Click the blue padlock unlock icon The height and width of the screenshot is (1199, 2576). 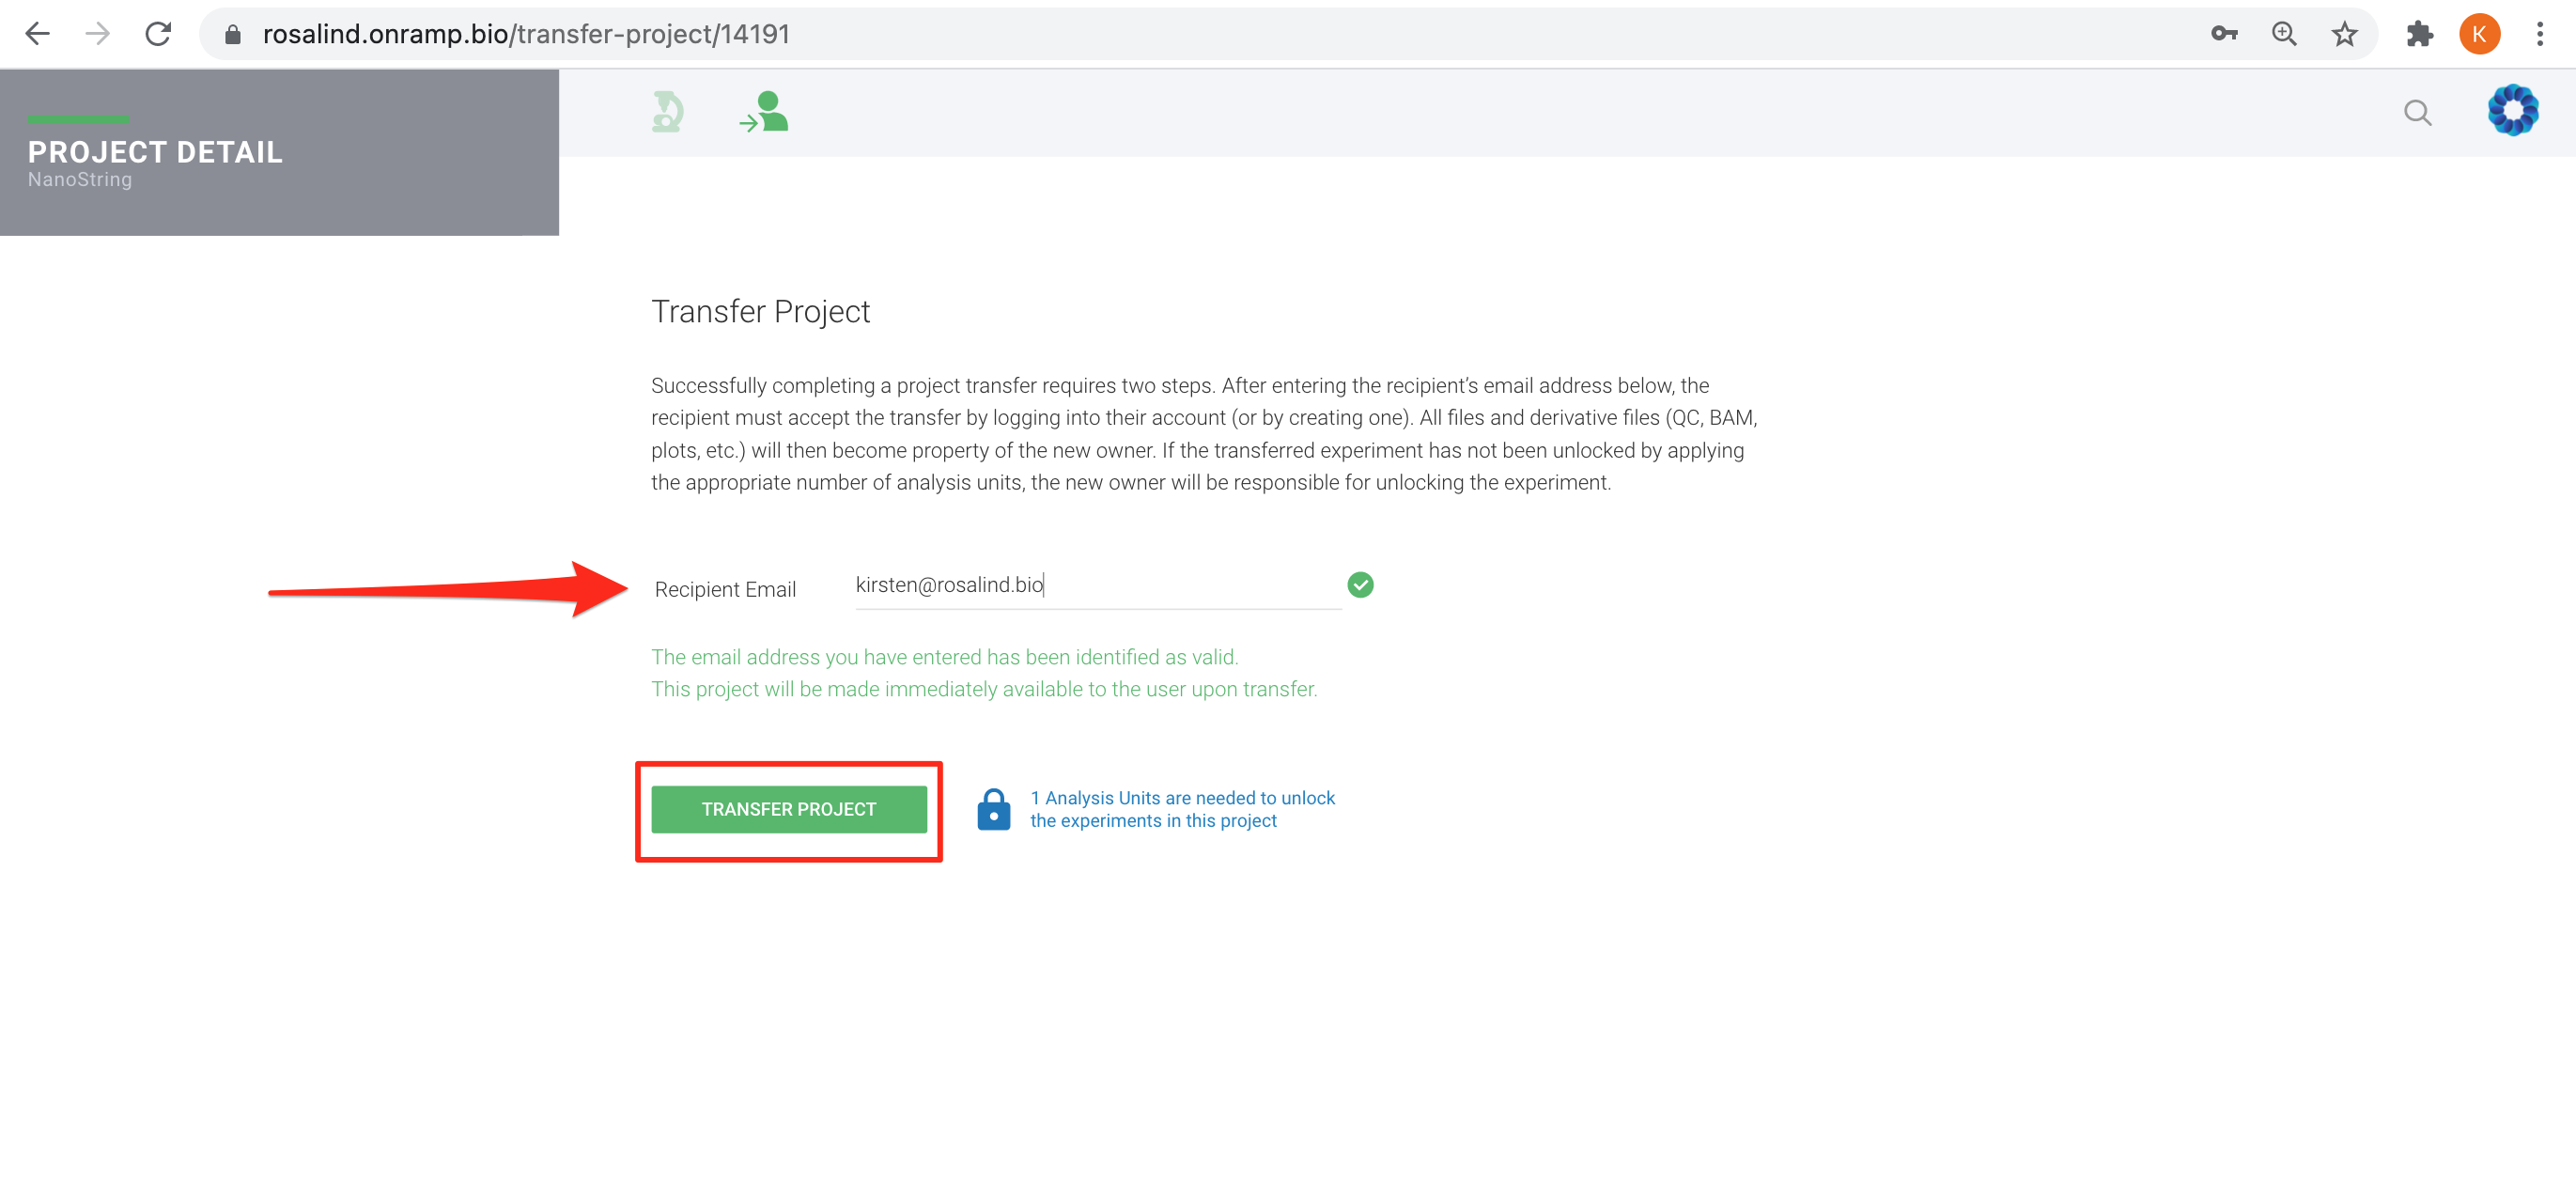993,809
